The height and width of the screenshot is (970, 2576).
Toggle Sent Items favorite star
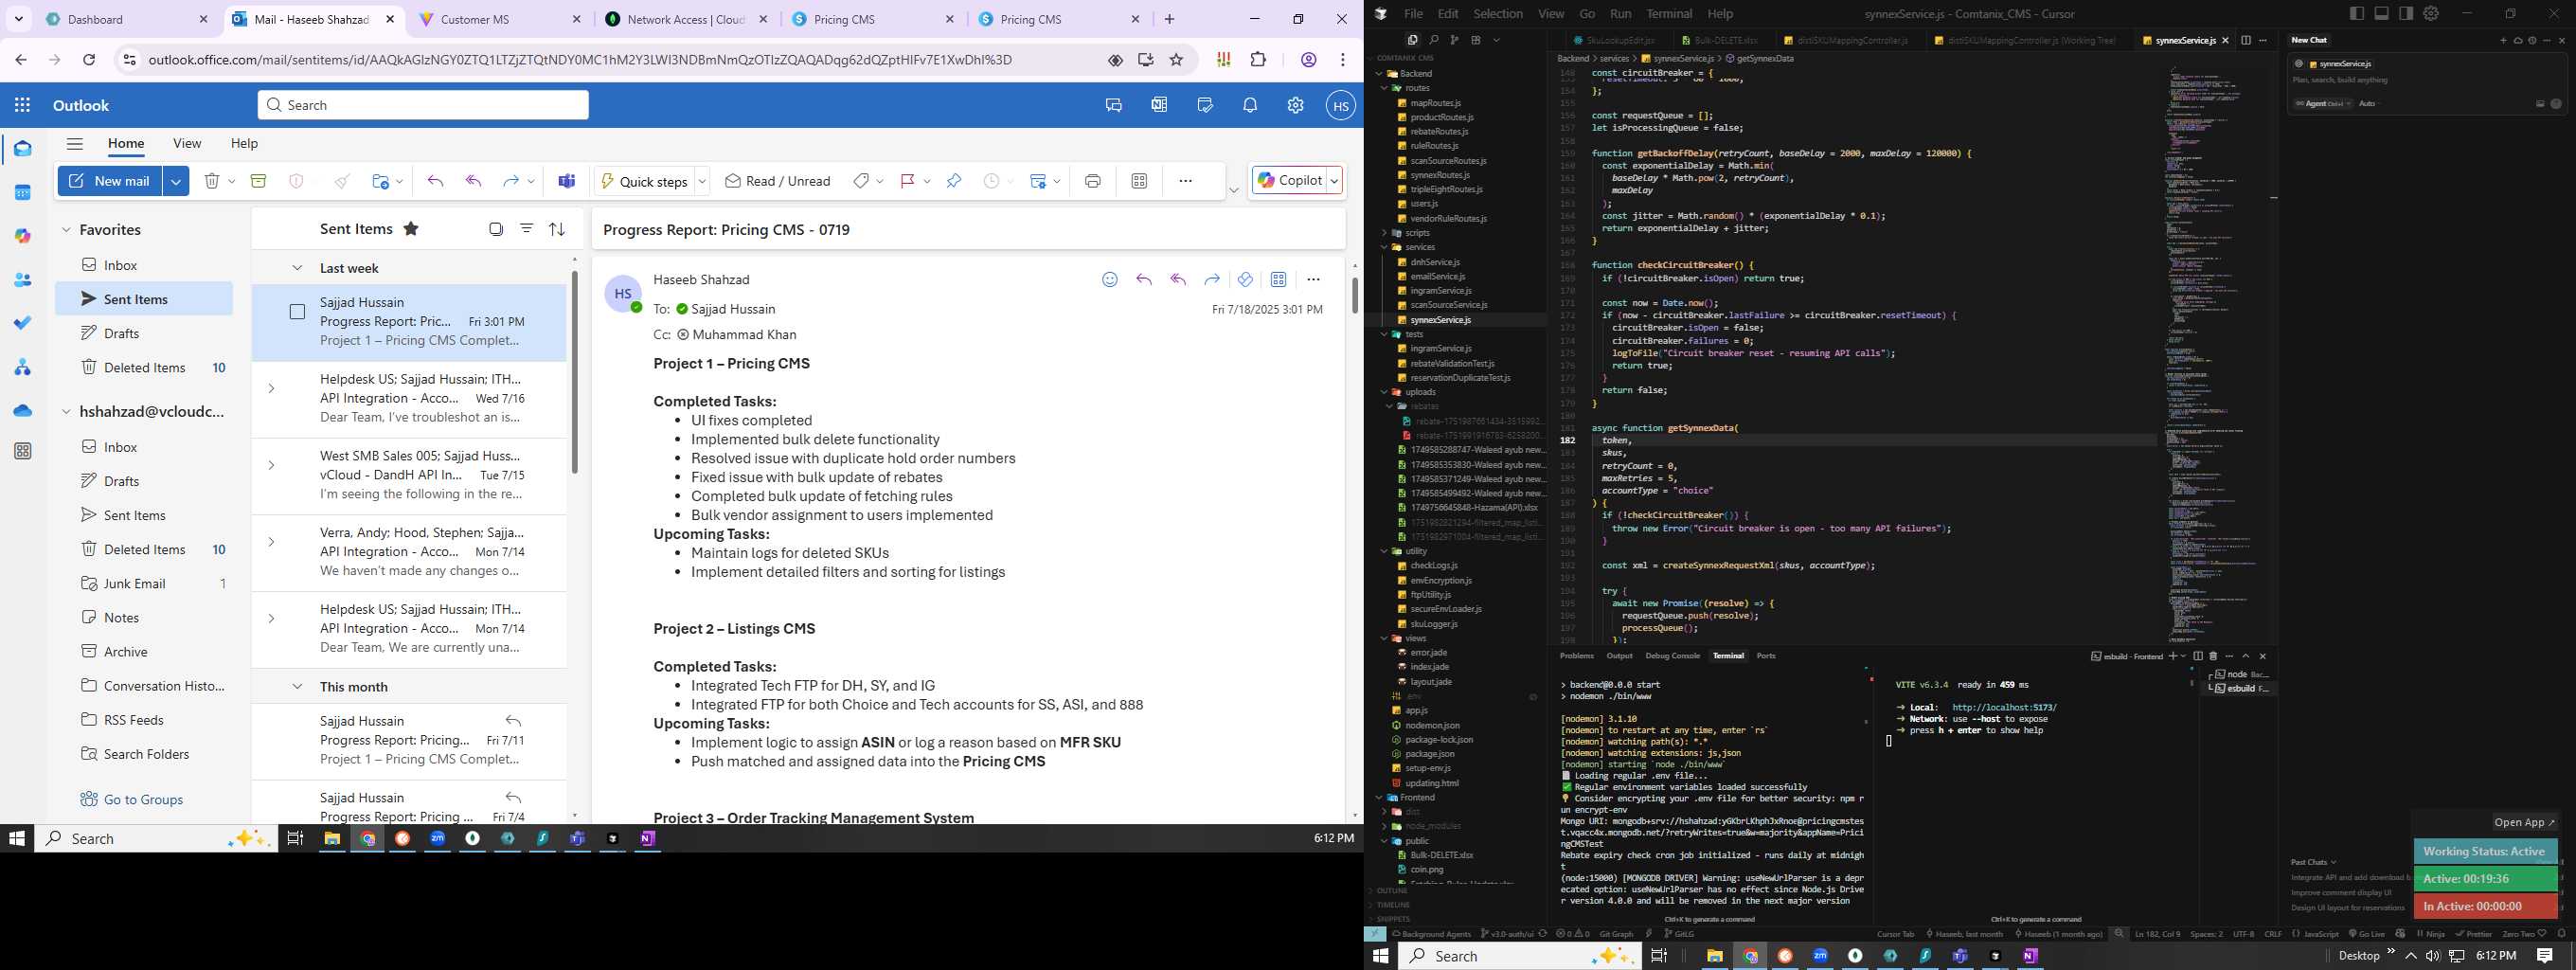[x=410, y=229]
